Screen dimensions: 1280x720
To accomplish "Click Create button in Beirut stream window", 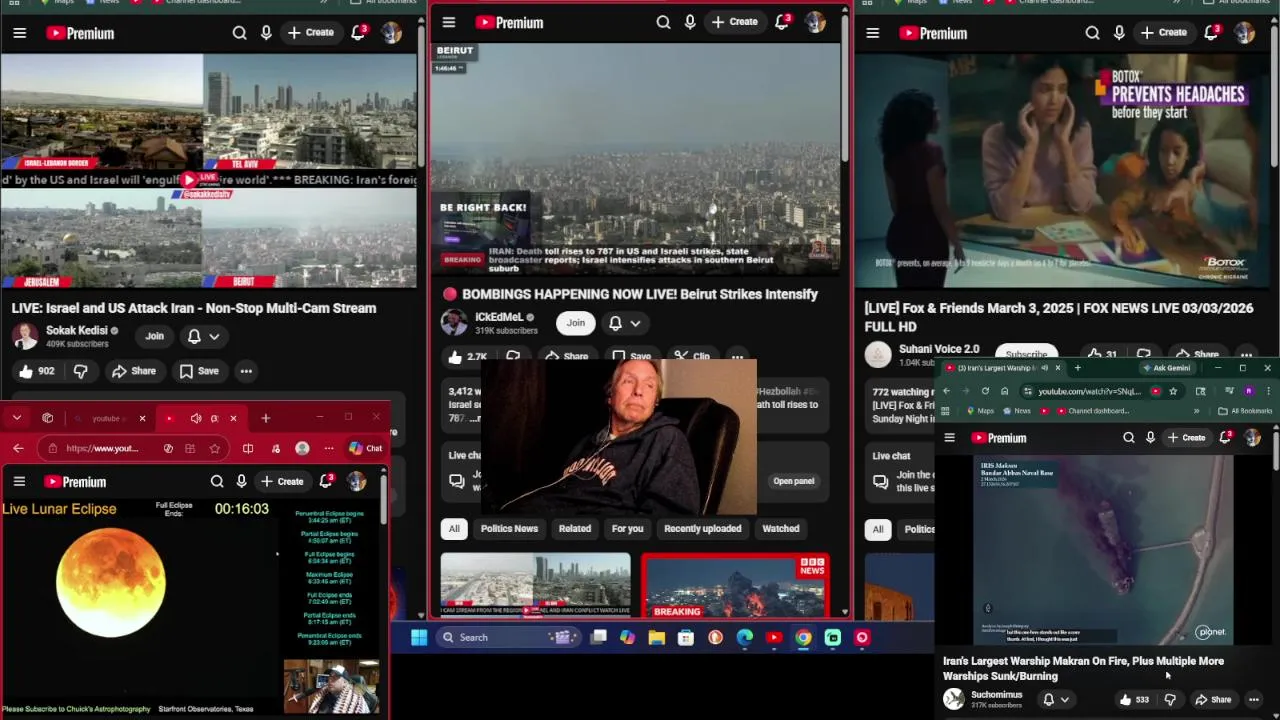I will [x=735, y=22].
